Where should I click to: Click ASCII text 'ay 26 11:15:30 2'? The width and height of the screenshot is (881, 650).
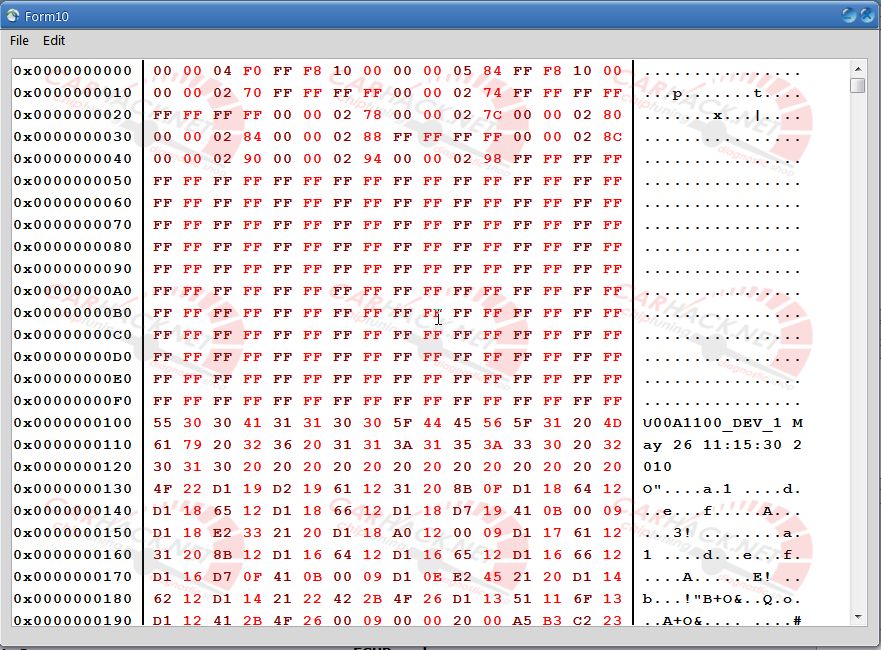pos(723,445)
